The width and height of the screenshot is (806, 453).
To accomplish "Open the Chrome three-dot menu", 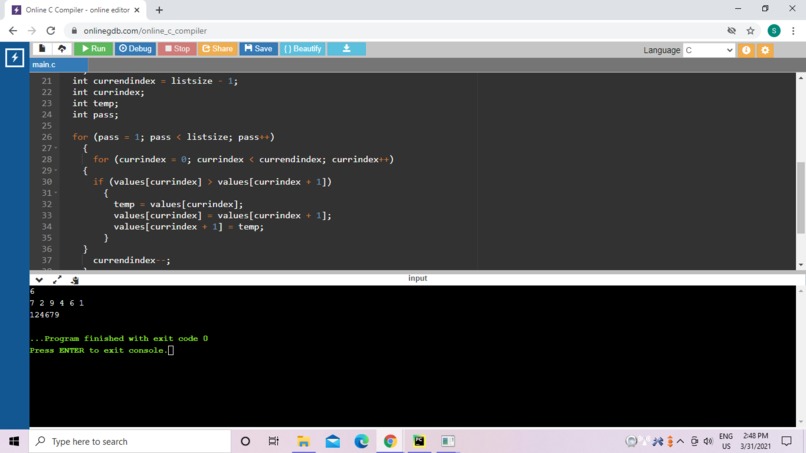I will [x=793, y=31].
